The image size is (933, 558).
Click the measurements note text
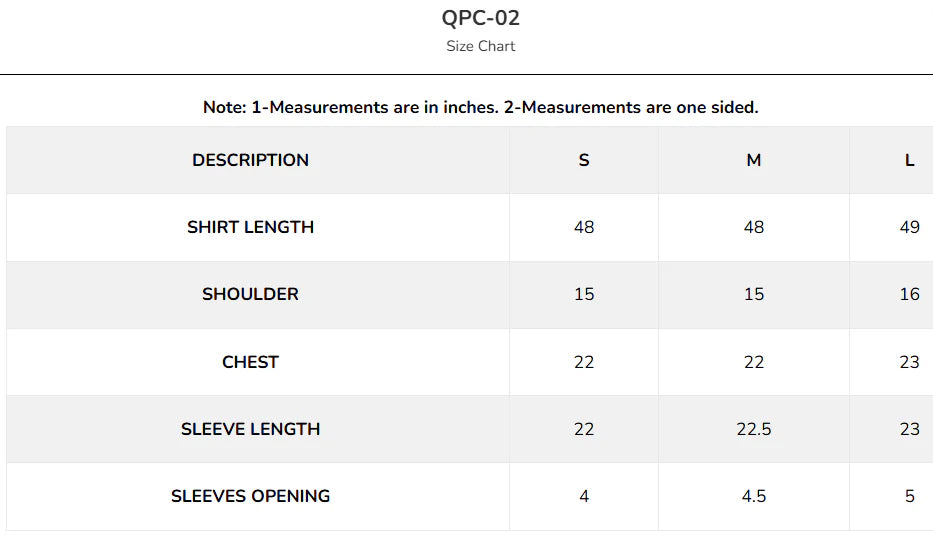pos(480,107)
